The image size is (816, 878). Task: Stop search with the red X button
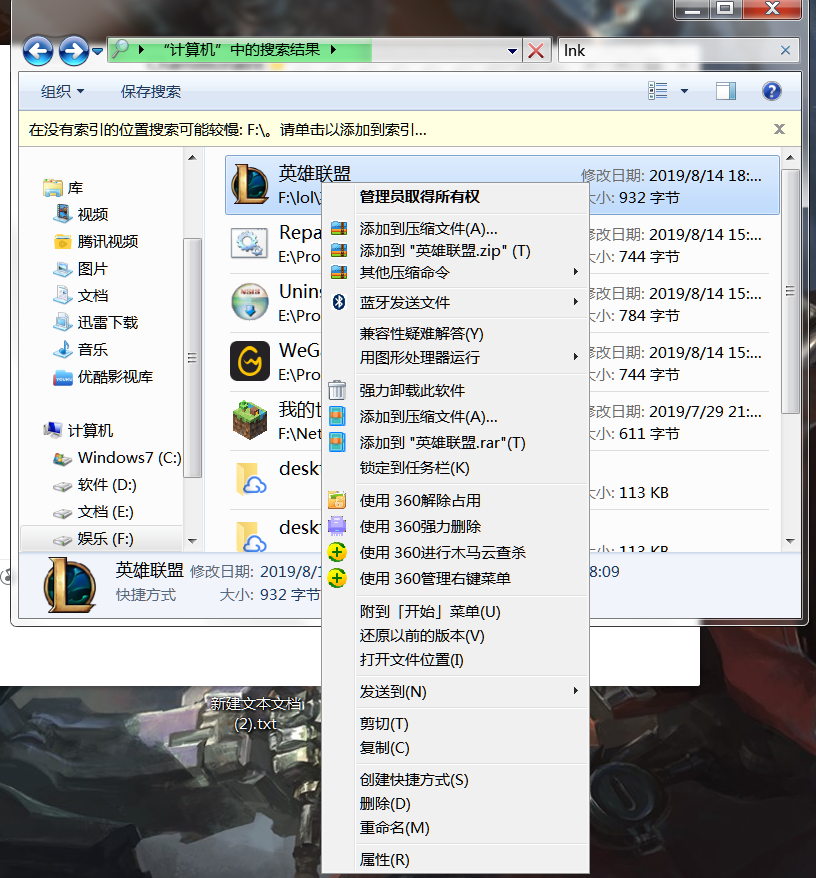pyautogui.click(x=536, y=51)
